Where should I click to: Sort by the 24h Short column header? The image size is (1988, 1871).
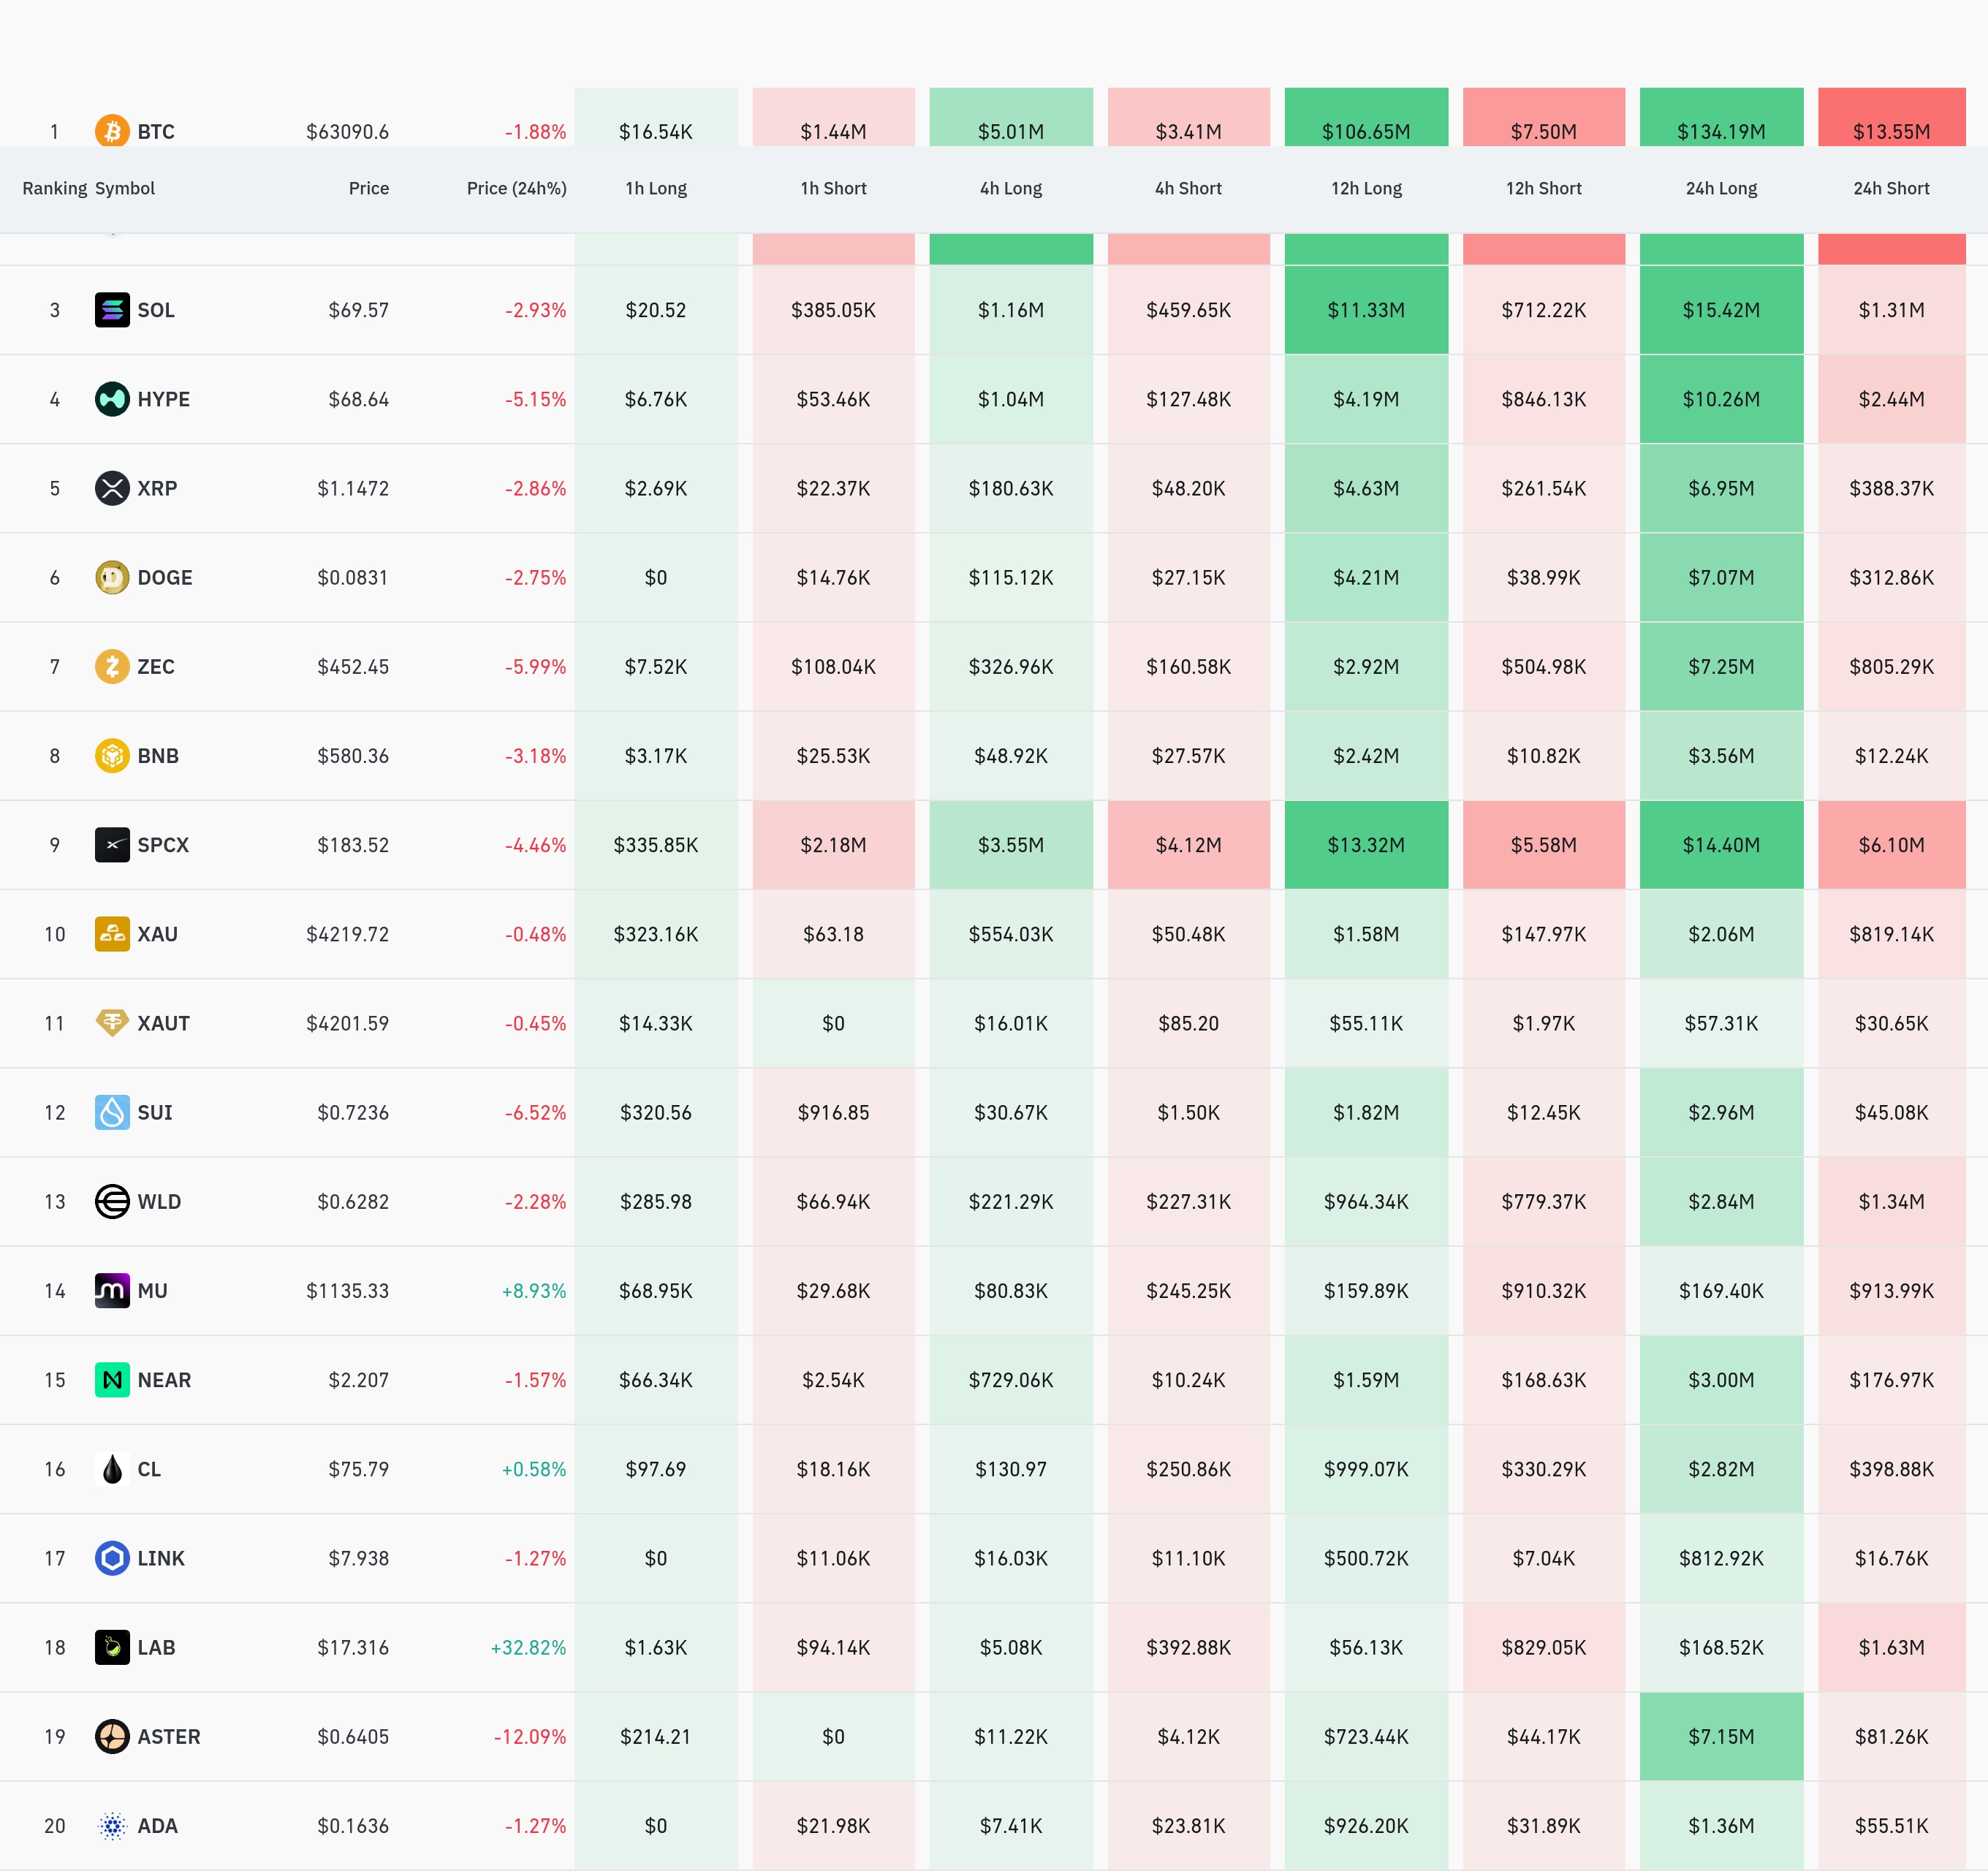coord(1891,188)
